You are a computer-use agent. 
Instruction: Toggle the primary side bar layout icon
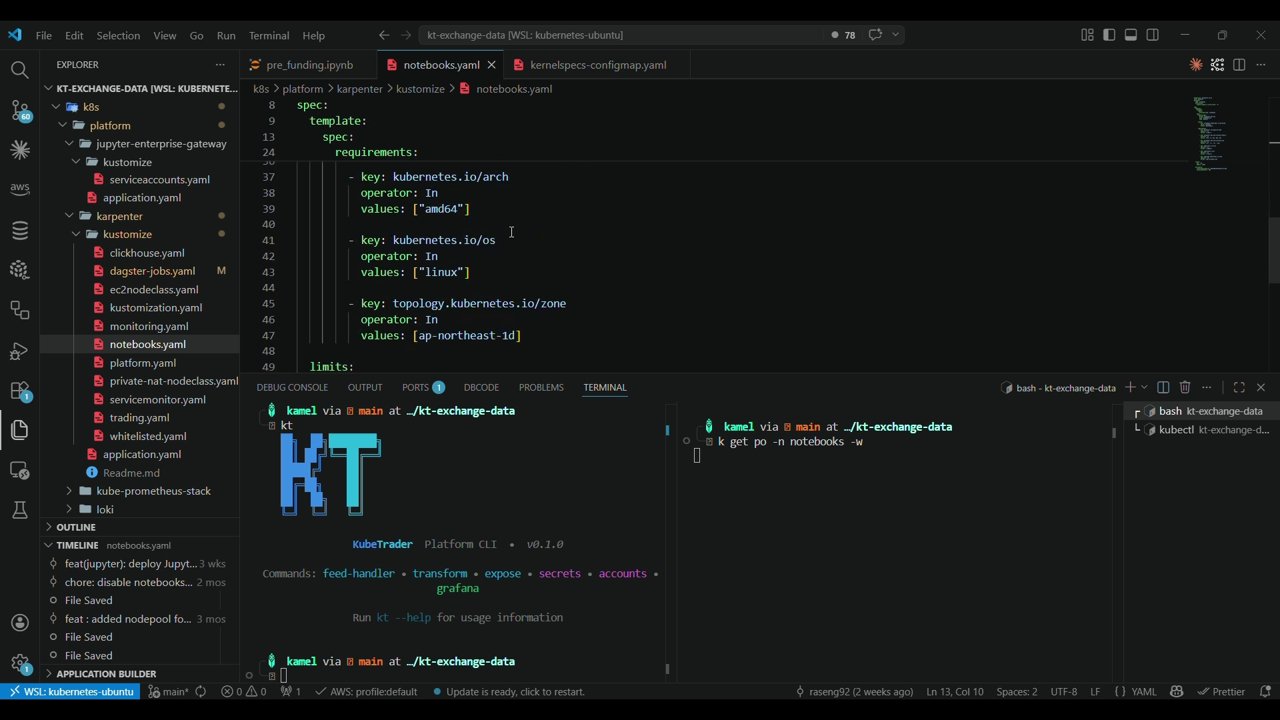point(1109,35)
